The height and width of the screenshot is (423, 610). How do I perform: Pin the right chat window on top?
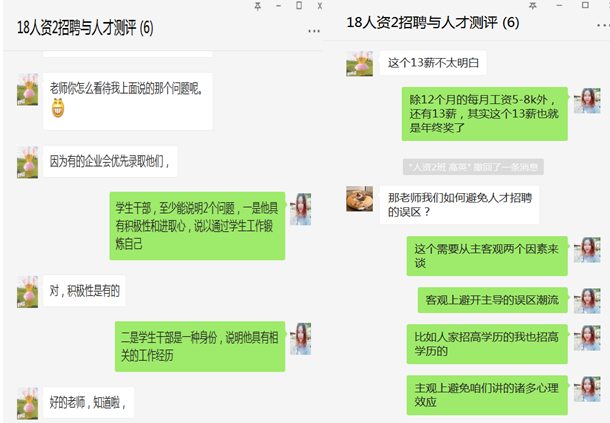coord(533,5)
